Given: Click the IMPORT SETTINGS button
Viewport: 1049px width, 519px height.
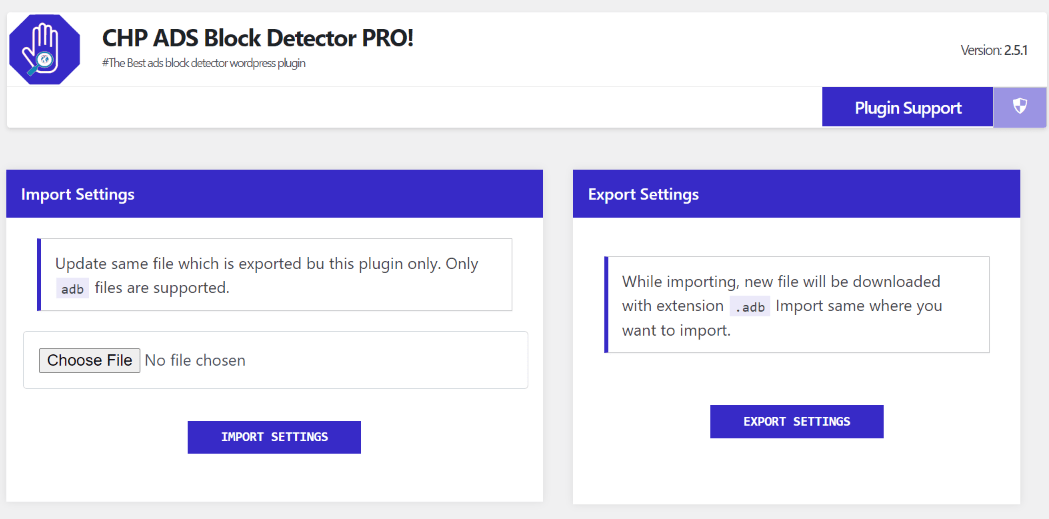Looking at the screenshot, I should coord(274,437).
